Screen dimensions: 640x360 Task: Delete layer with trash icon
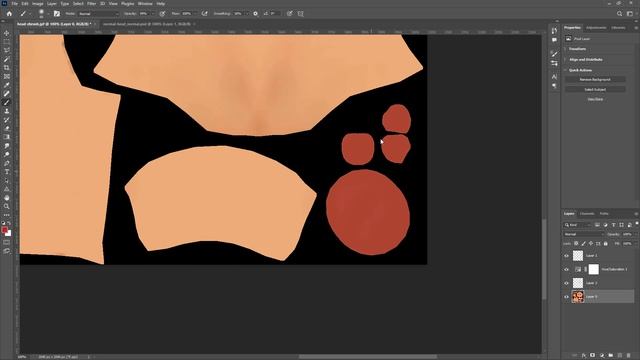(629, 356)
